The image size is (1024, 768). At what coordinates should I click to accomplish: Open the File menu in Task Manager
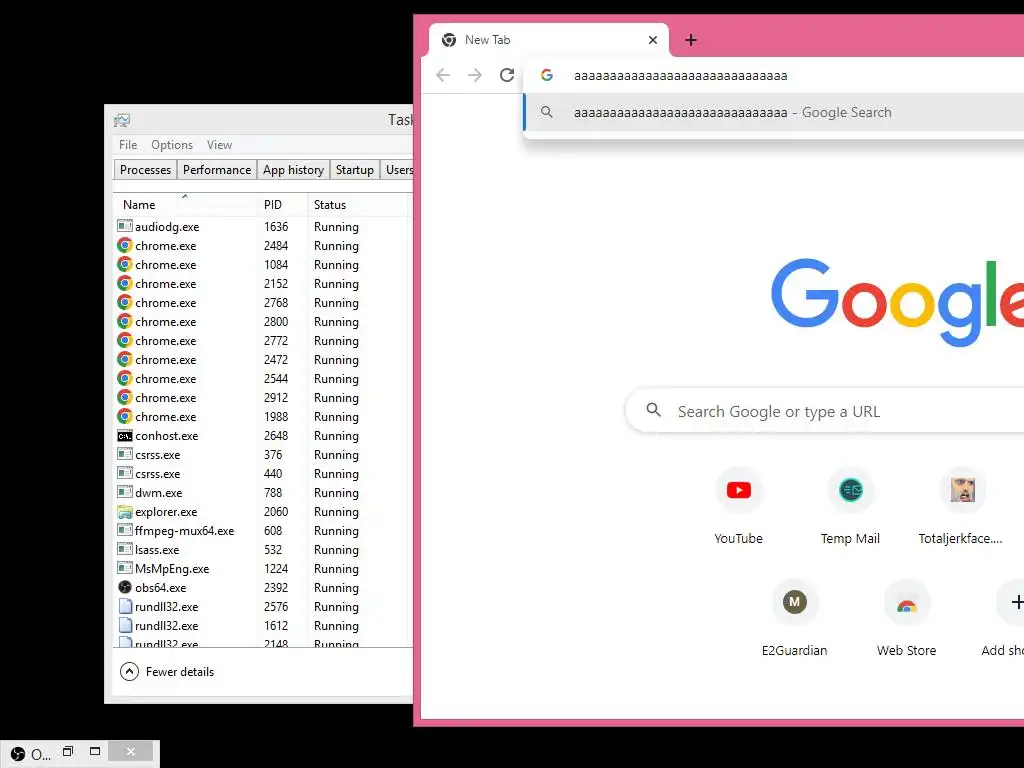pos(128,145)
